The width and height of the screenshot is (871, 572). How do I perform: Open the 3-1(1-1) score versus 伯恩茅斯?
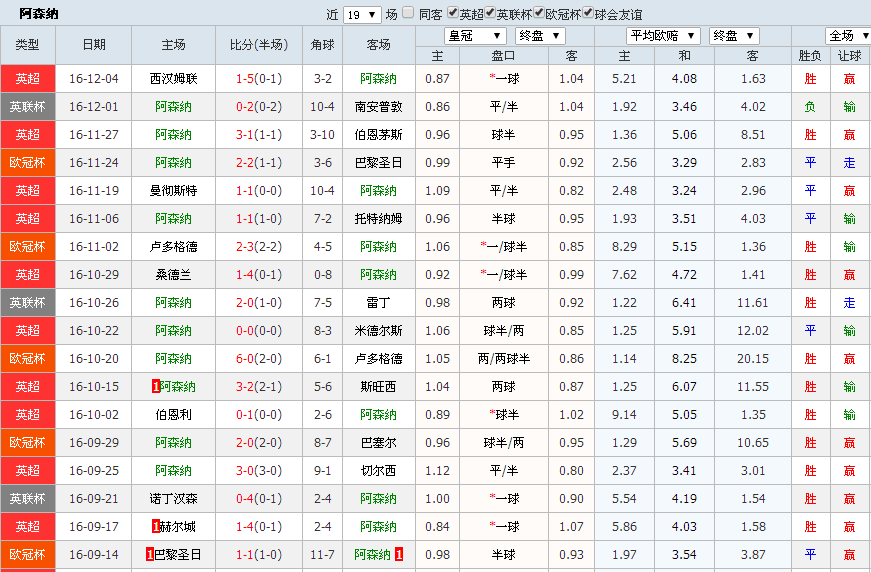(x=259, y=135)
